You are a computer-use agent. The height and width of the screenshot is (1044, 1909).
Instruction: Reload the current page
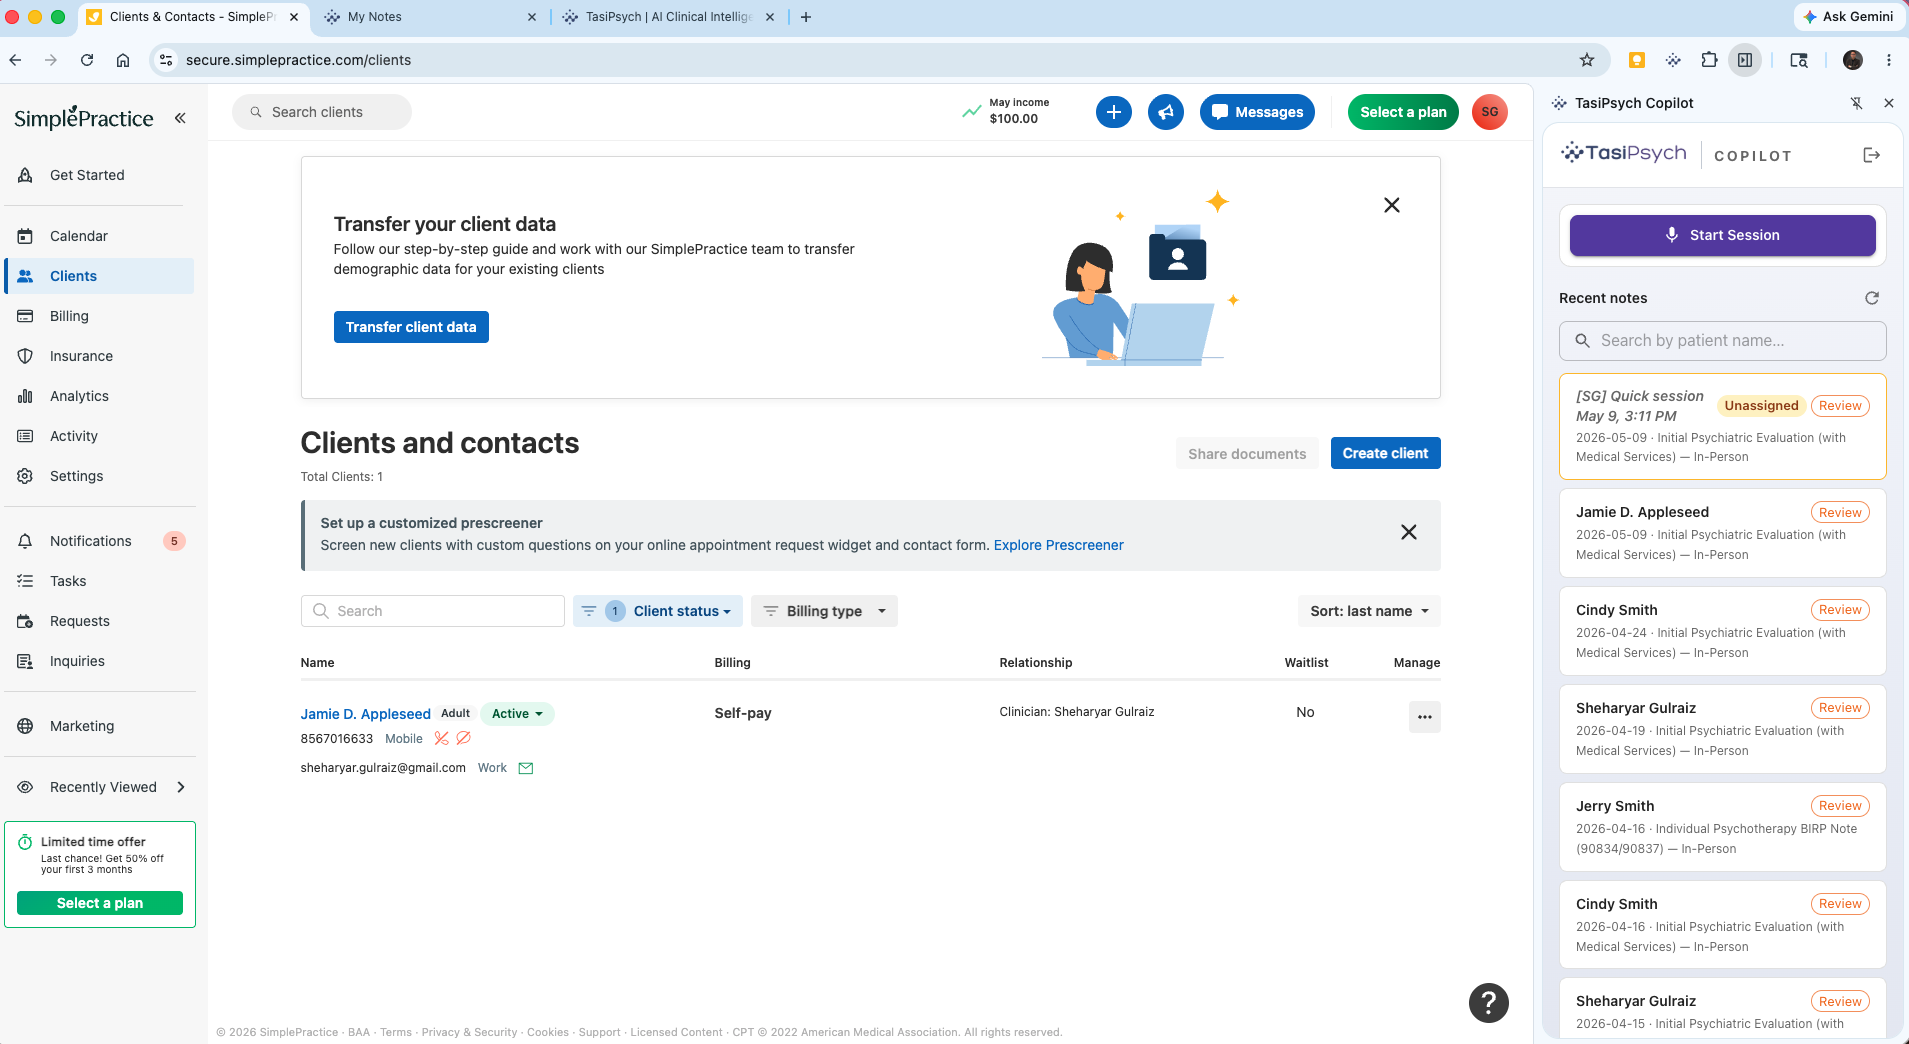(87, 60)
